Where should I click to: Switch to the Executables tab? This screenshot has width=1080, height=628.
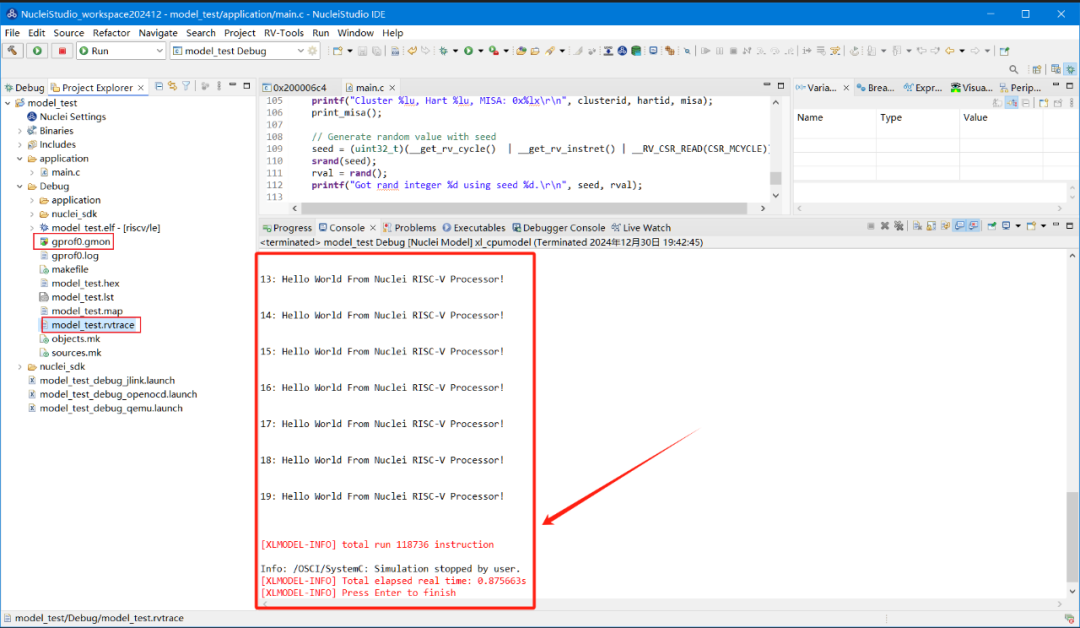pos(474,227)
